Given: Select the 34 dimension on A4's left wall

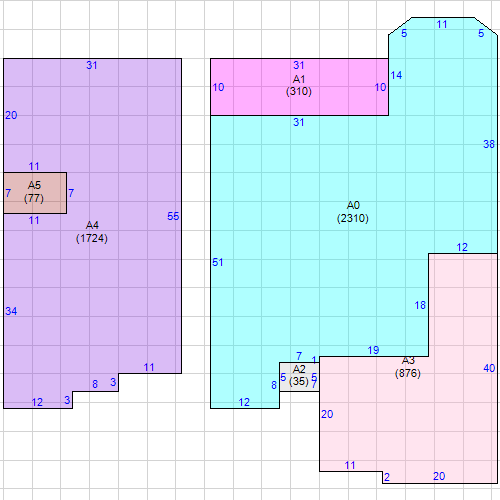Looking at the screenshot, I should click(x=11, y=311).
